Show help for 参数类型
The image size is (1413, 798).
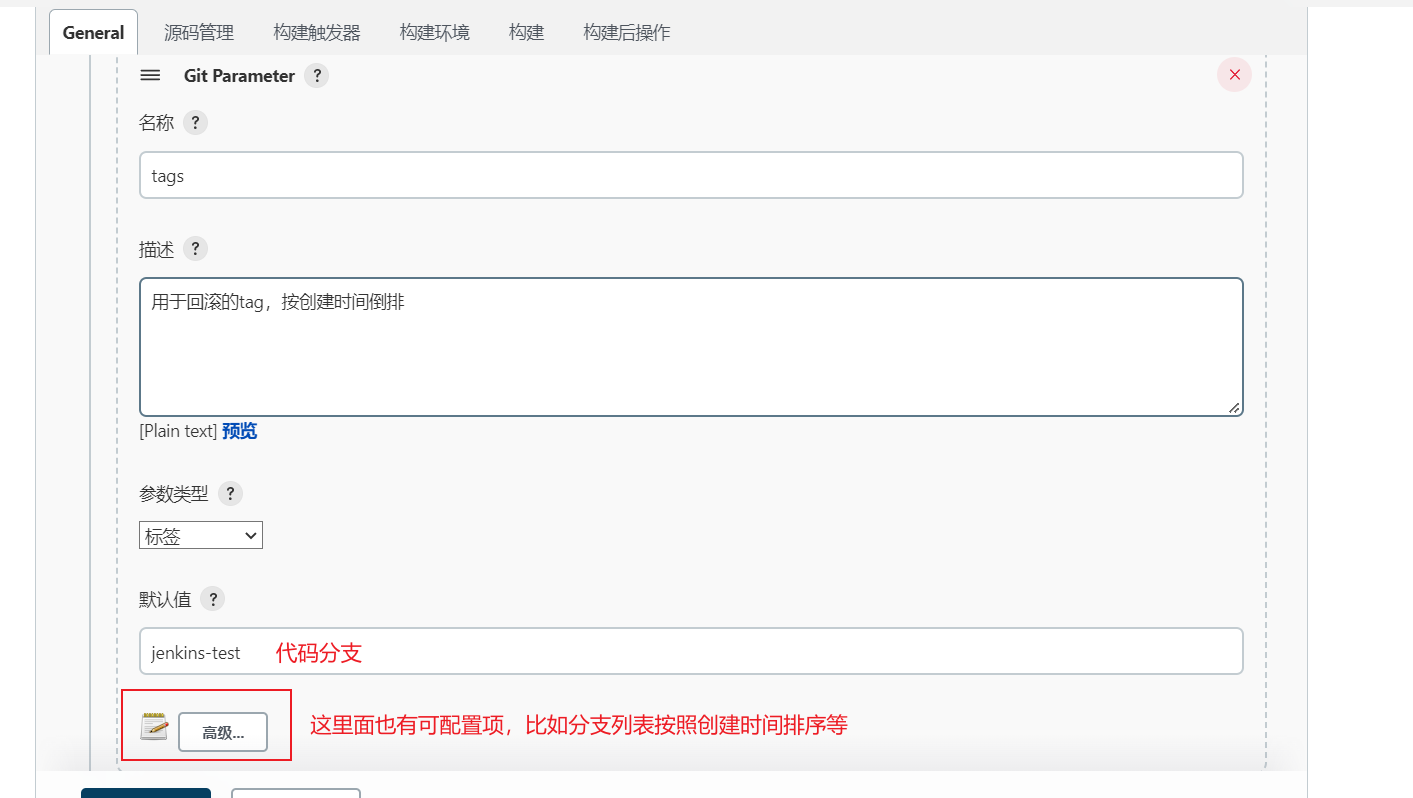coord(230,493)
